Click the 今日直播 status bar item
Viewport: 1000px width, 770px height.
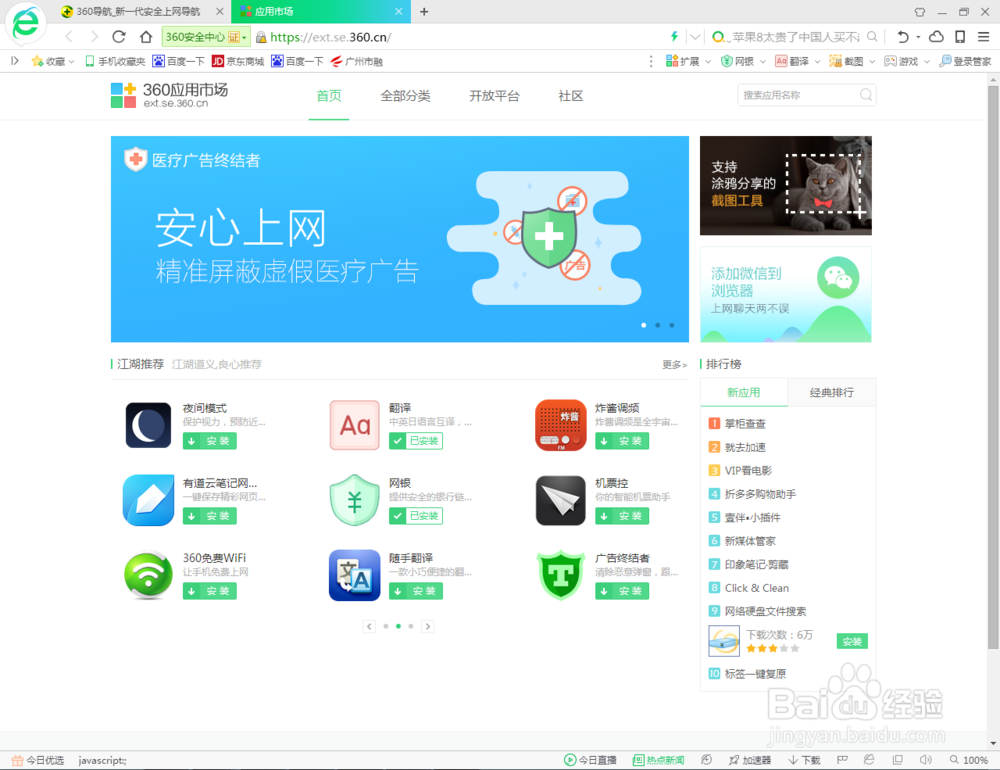click(x=590, y=760)
